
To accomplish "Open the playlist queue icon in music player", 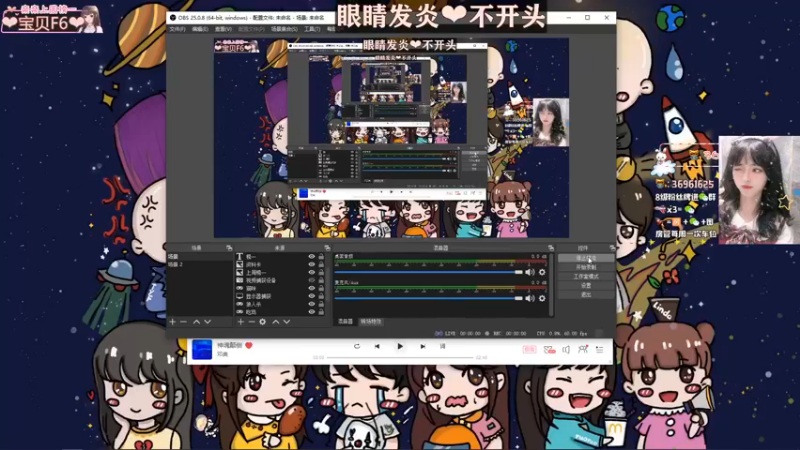I will click(599, 349).
